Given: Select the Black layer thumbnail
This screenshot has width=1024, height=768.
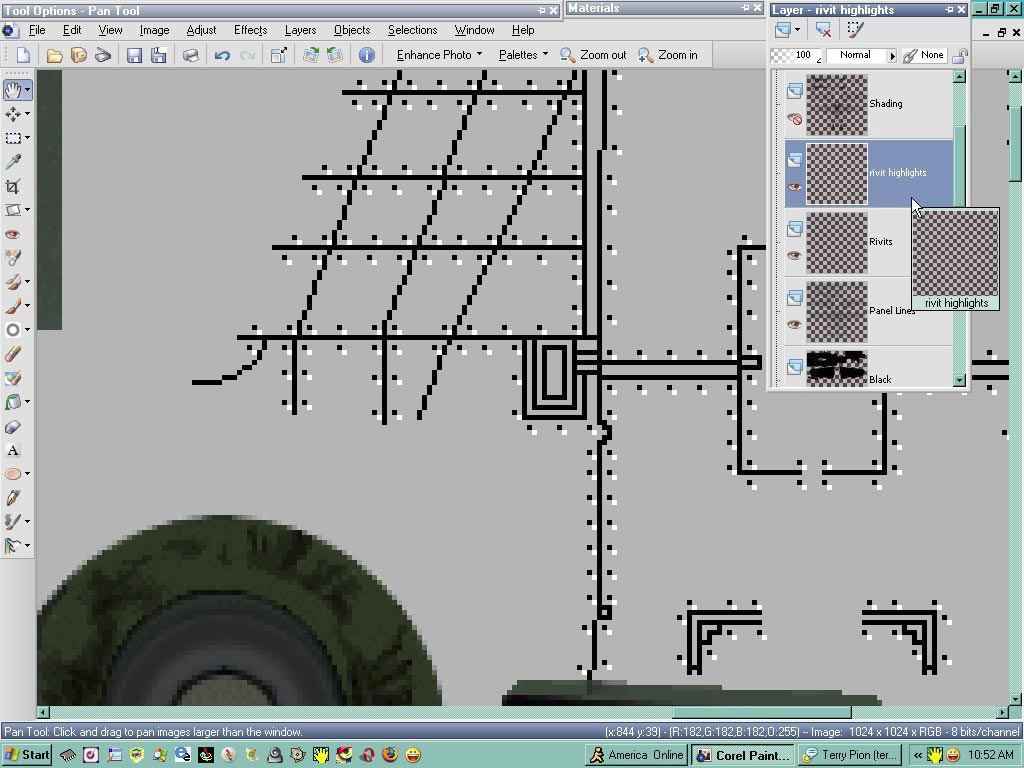Looking at the screenshot, I should point(837,368).
